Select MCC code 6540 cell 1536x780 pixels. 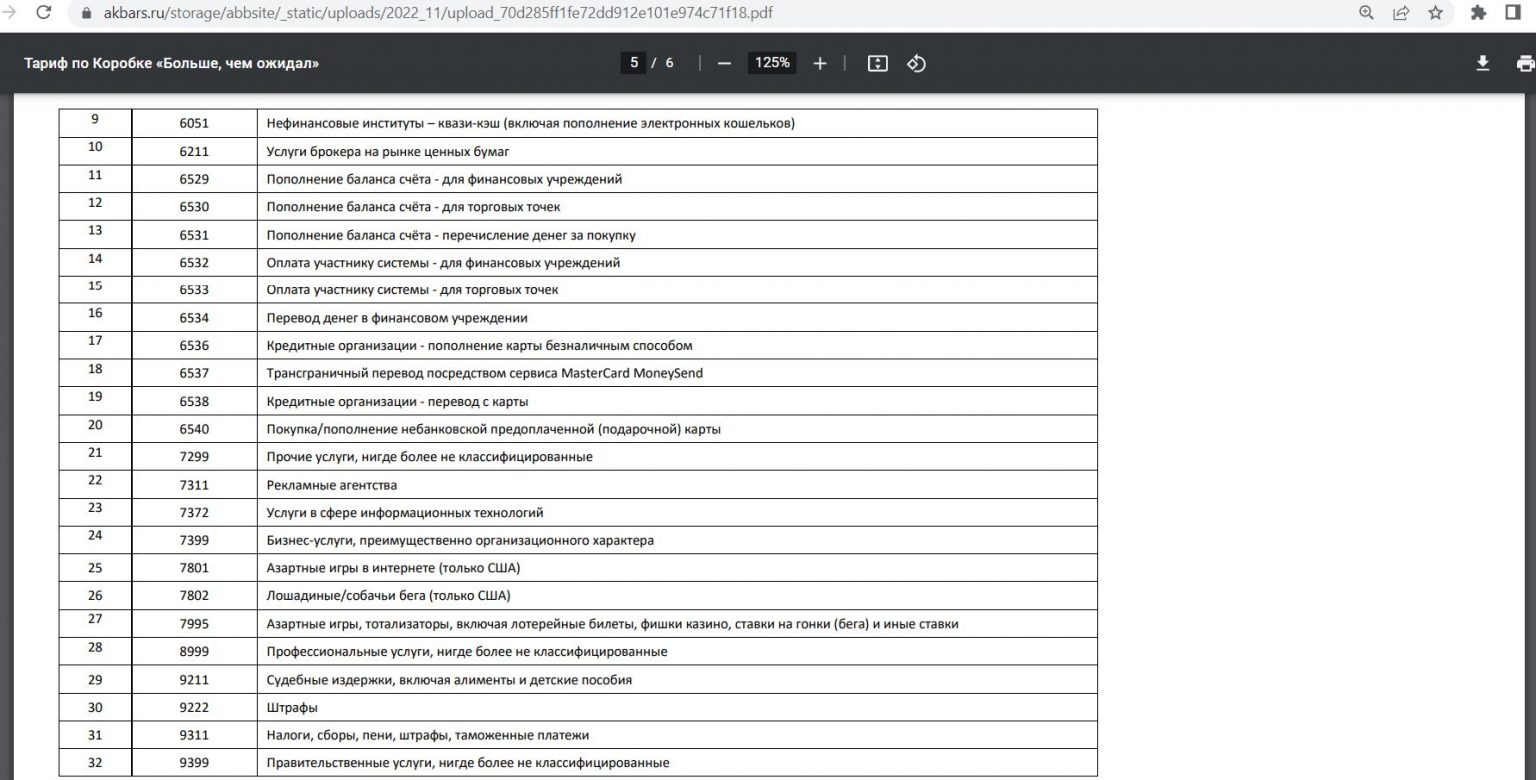pos(194,429)
